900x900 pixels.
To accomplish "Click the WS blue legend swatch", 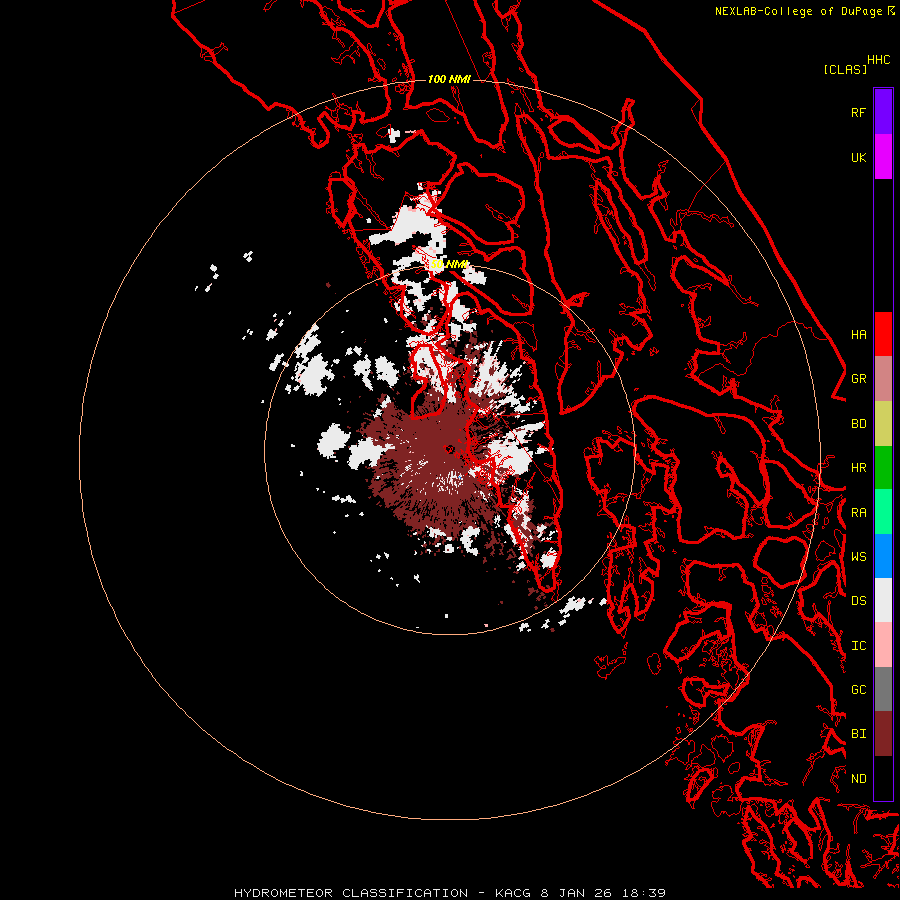I will pyautogui.click(x=883, y=556).
